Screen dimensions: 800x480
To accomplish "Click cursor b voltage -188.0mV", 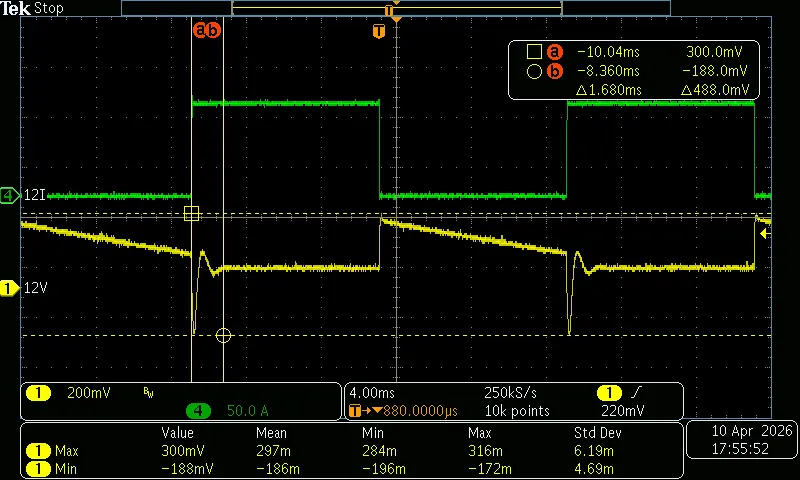I will tap(715, 71).
